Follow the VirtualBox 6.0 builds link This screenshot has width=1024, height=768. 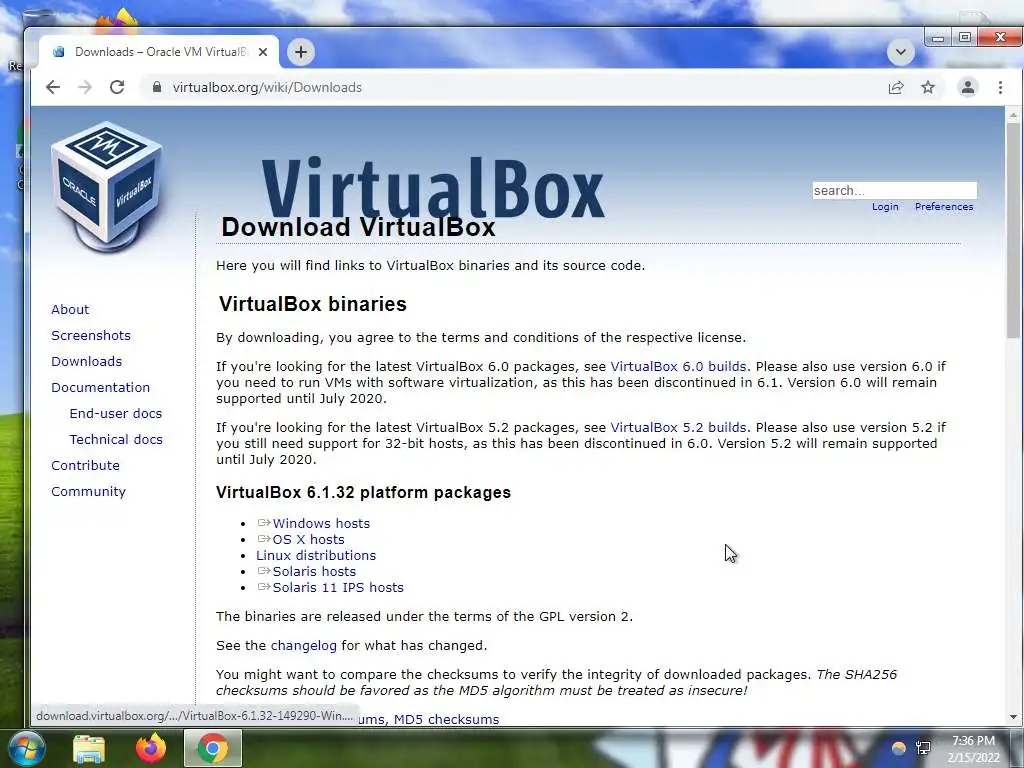[678, 366]
